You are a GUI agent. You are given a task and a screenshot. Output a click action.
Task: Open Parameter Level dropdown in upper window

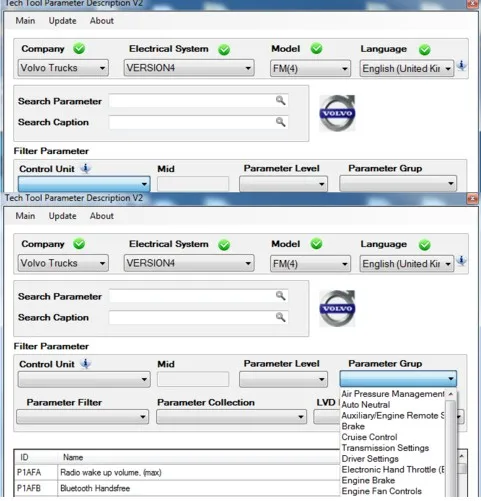pyautogui.click(x=283, y=184)
